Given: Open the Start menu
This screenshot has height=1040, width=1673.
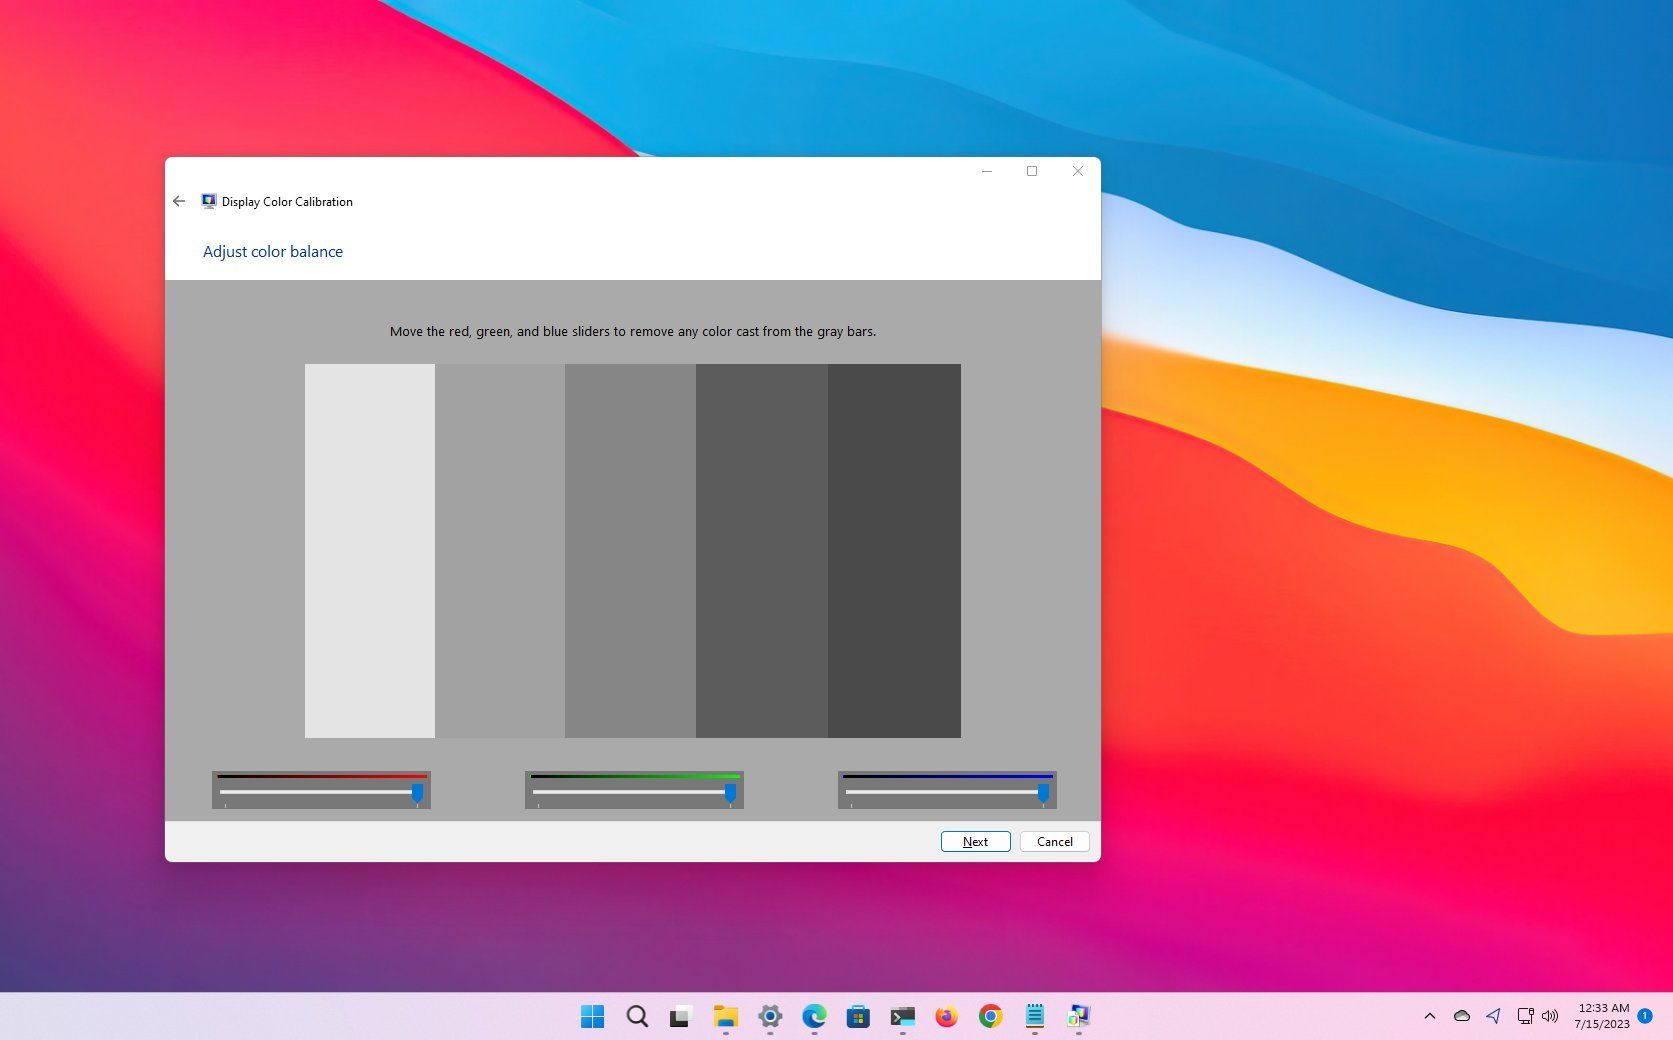Looking at the screenshot, I should coord(594,1016).
